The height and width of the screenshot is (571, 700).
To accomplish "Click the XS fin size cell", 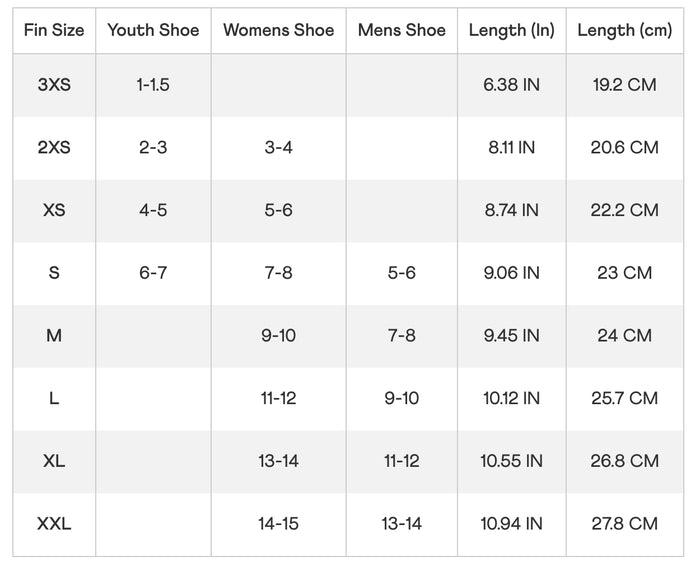I will point(54,210).
